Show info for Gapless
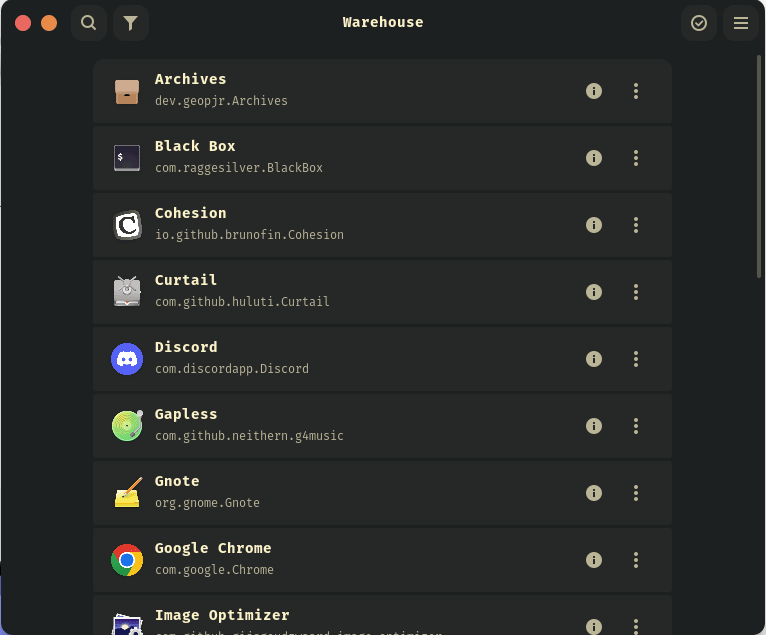 point(594,425)
